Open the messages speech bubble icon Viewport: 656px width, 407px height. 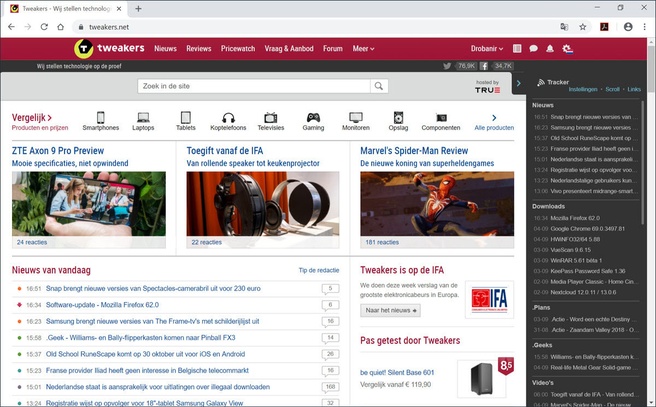(533, 49)
